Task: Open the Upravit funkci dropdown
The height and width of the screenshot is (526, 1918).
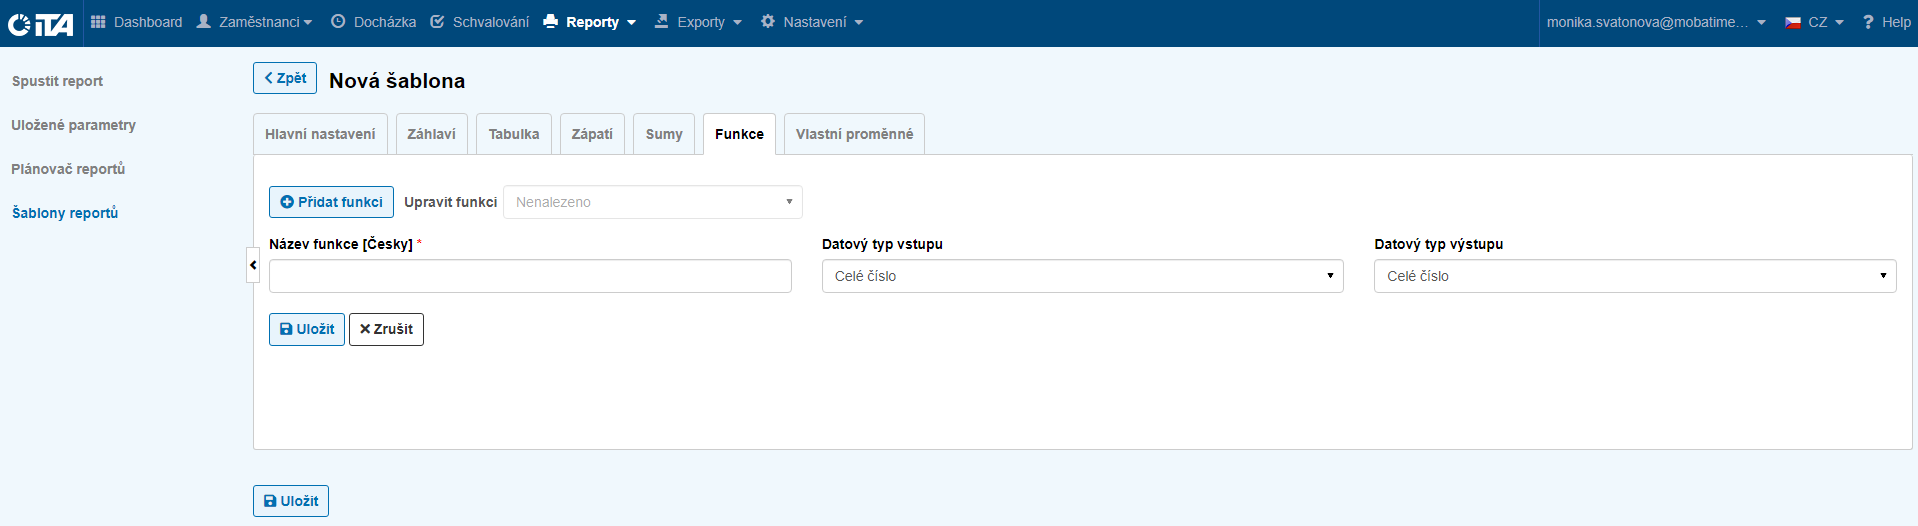Action: (x=652, y=202)
